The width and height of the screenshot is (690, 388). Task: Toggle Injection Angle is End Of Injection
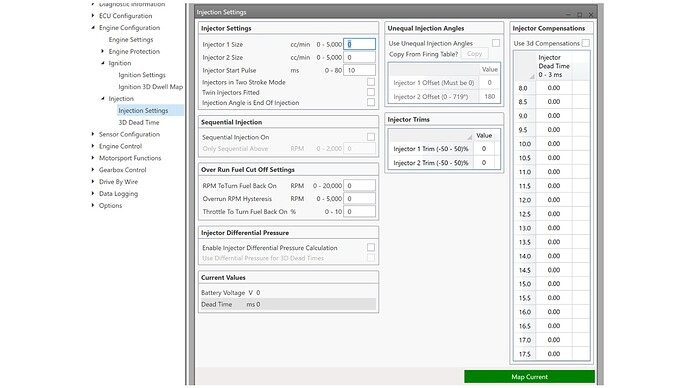click(371, 102)
